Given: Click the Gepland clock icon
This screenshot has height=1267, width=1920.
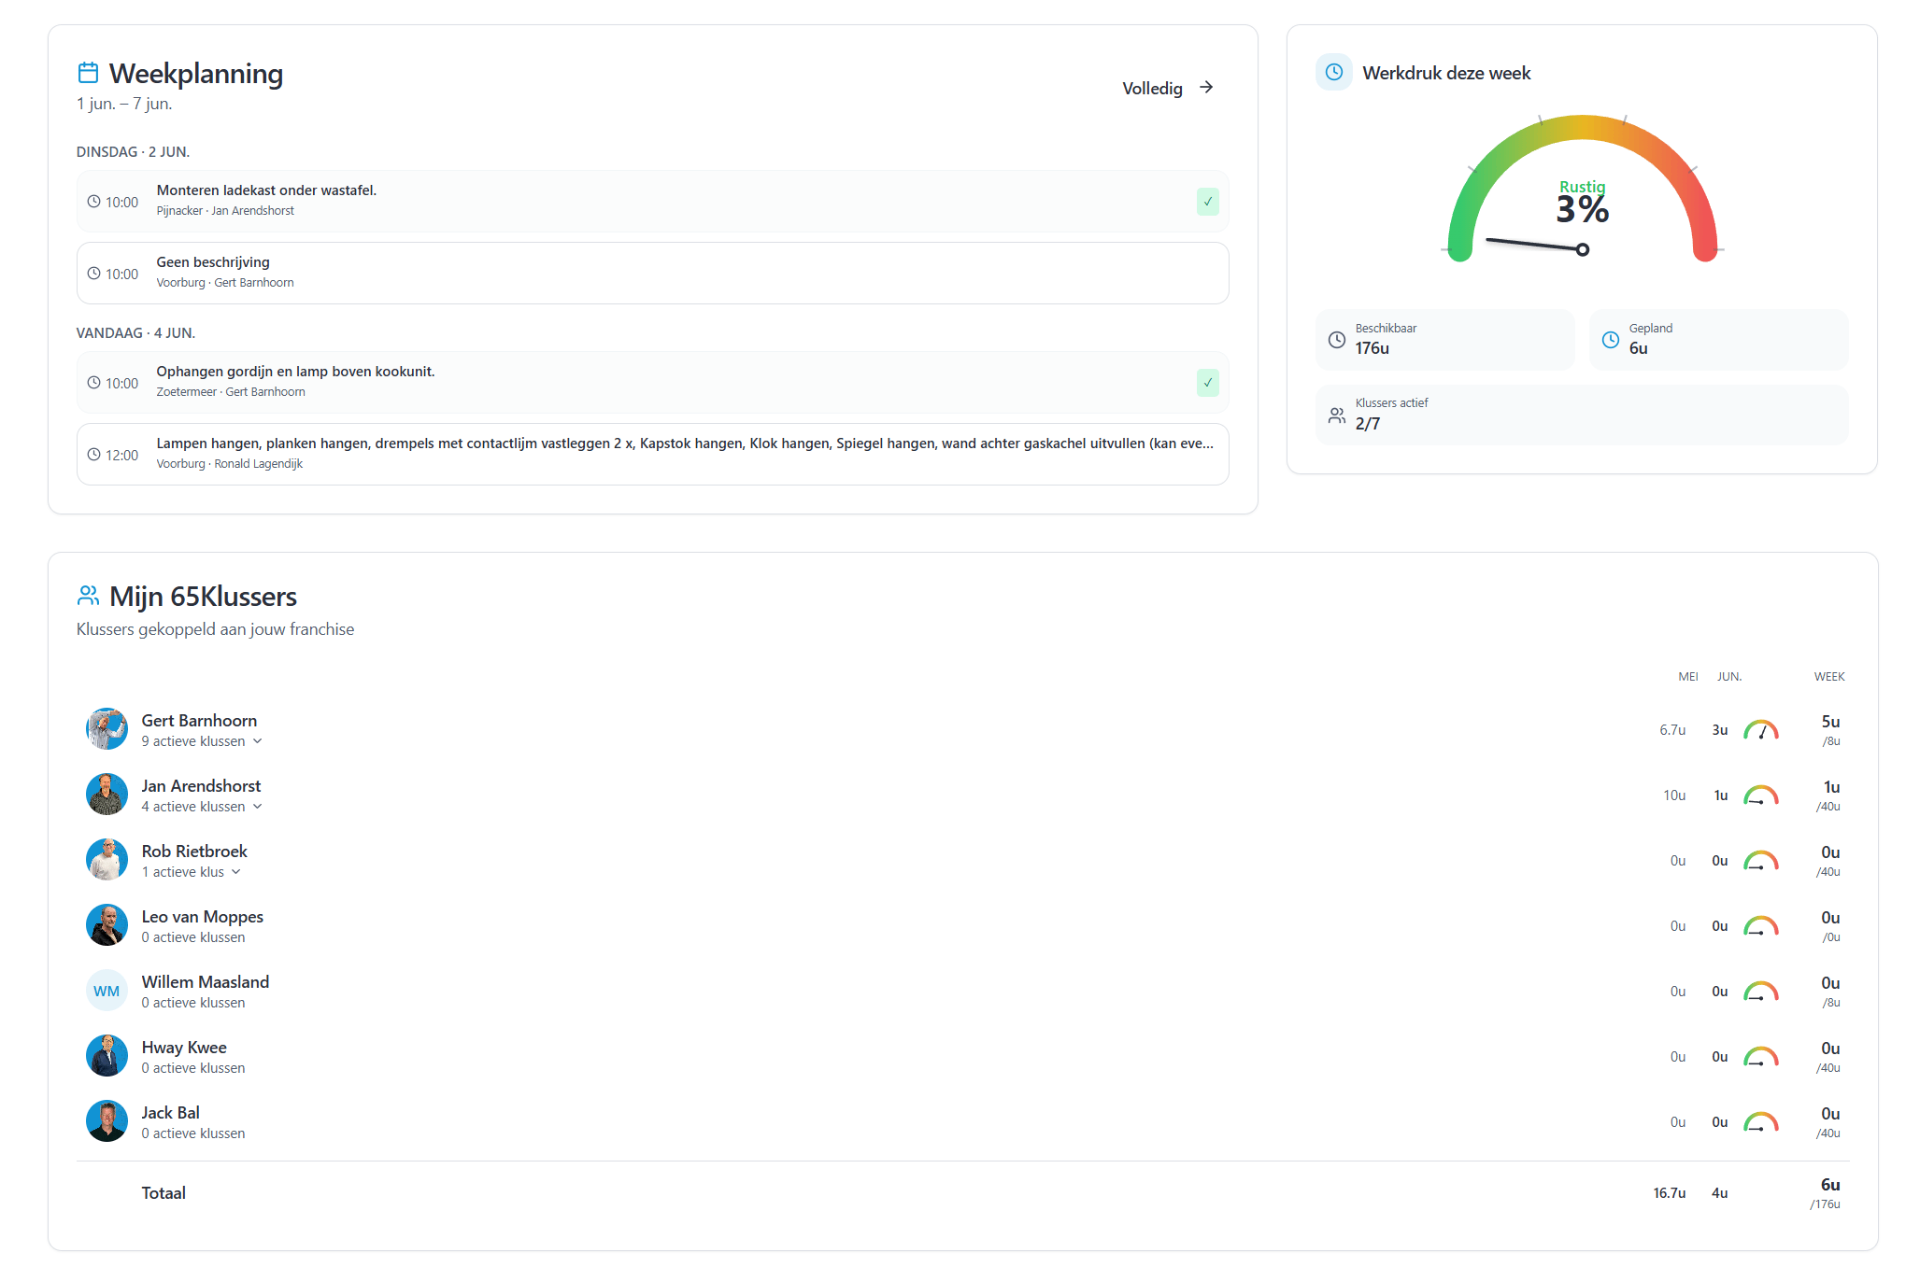Looking at the screenshot, I should (x=1610, y=340).
